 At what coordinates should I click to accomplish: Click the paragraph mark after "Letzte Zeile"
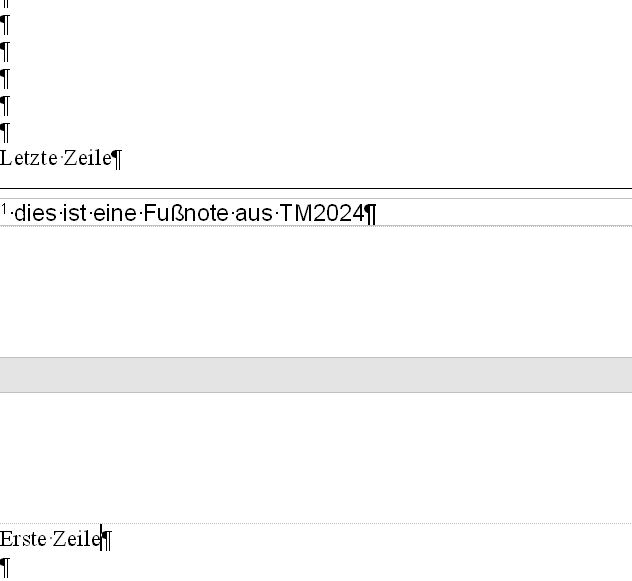[116, 158]
